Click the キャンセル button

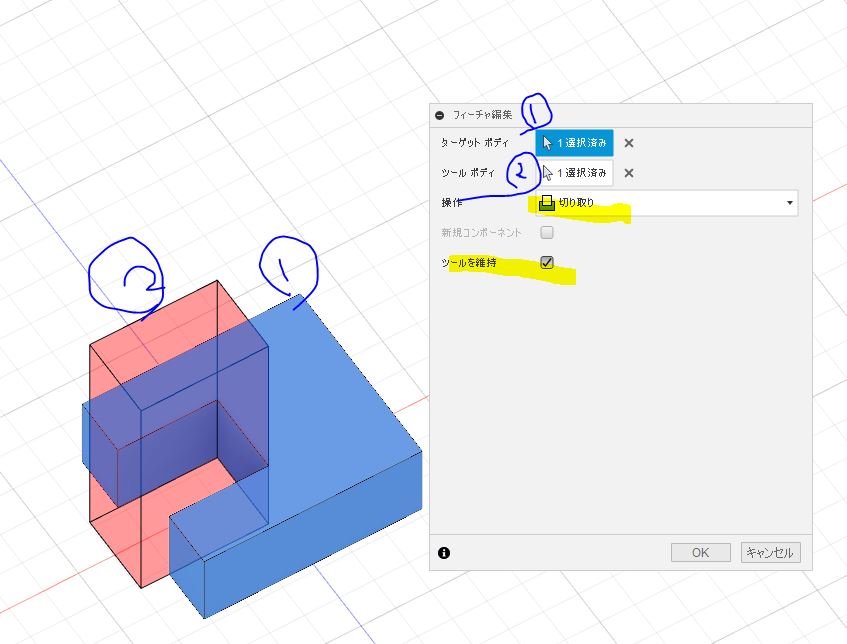pos(770,553)
